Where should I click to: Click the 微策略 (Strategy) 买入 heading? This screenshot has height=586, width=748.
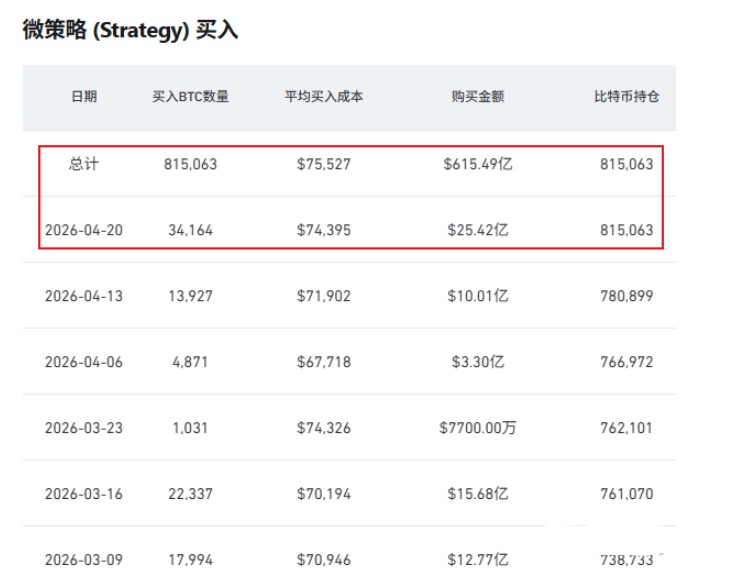click(x=130, y=31)
